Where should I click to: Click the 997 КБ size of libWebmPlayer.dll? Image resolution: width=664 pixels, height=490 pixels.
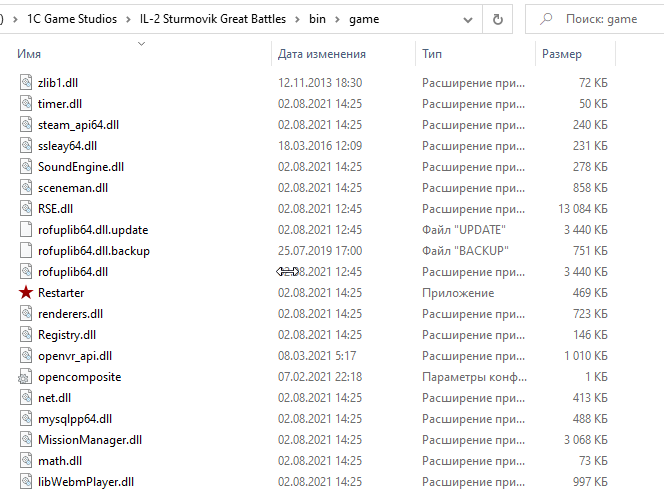[590, 482]
